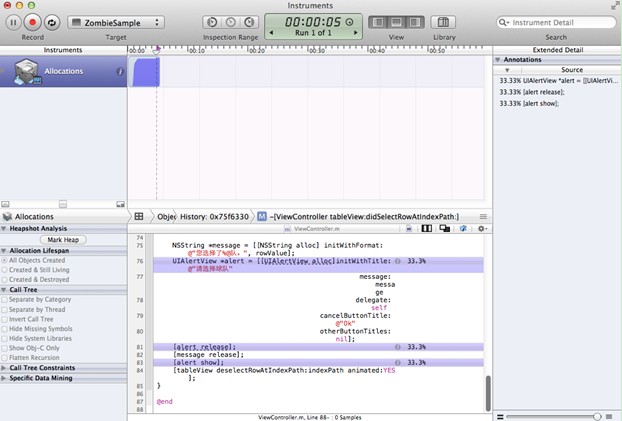622x421 pixels.
Task: Click info icon on [alert release] line
Action: tap(397, 347)
